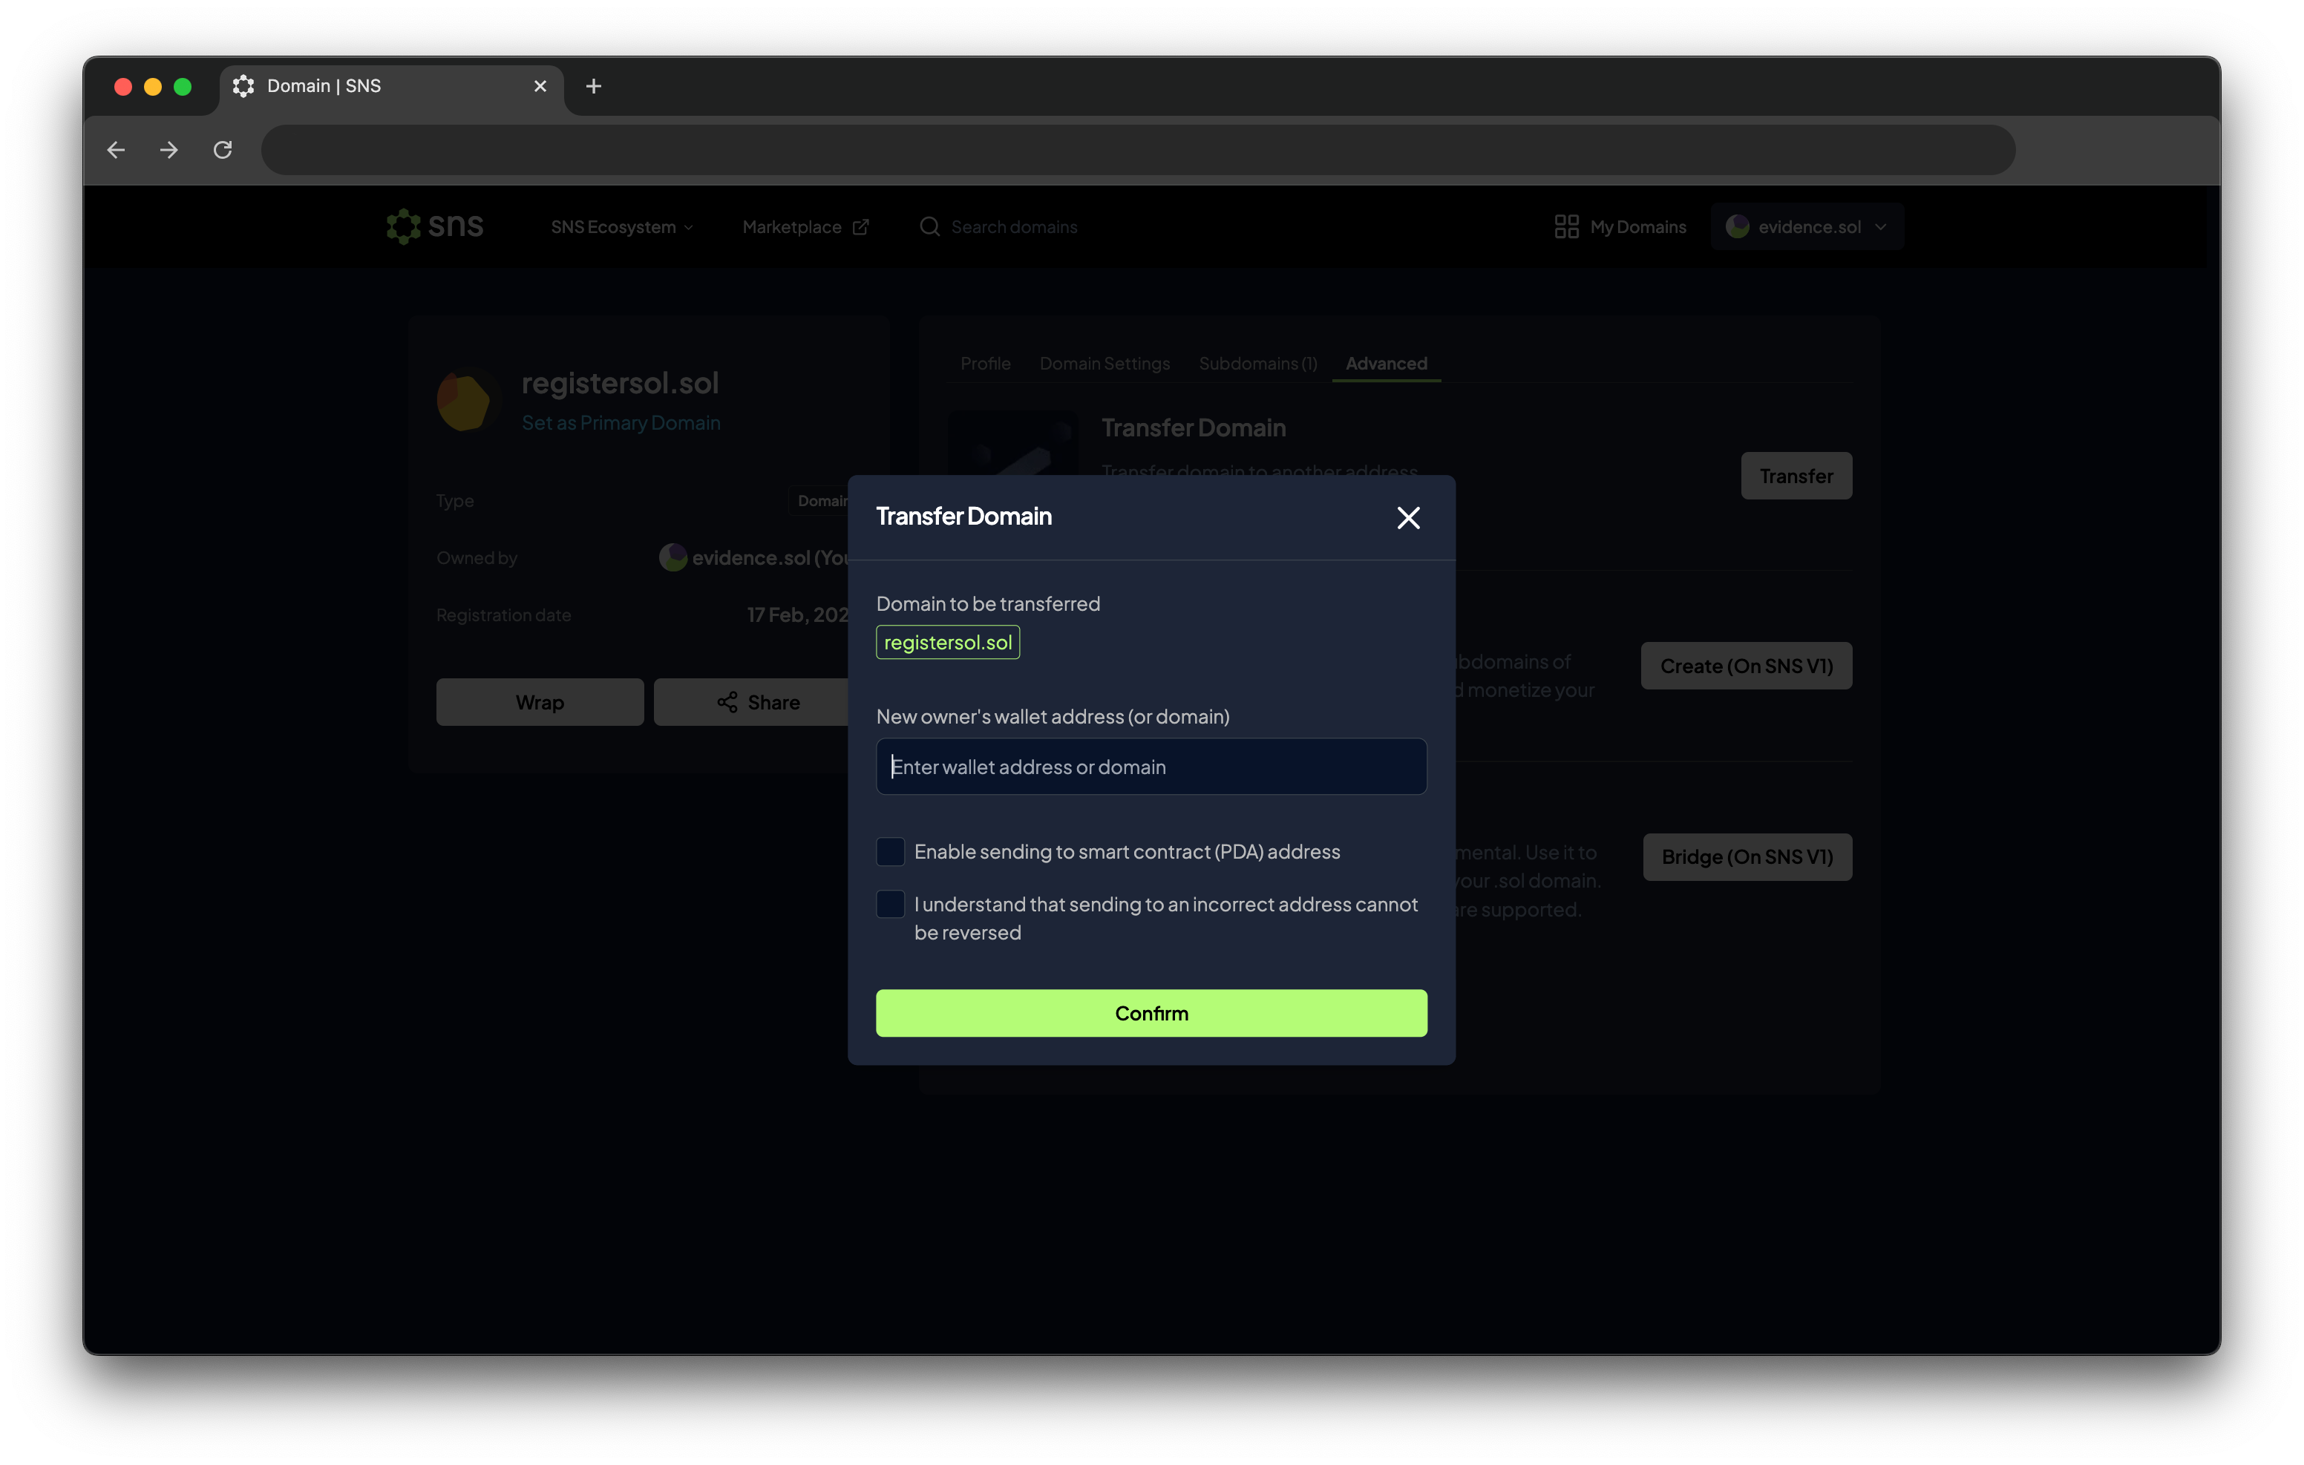2304x1465 pixels.
Task: Close the Transfer Domain dialog
Action: tap(1408, 517)
